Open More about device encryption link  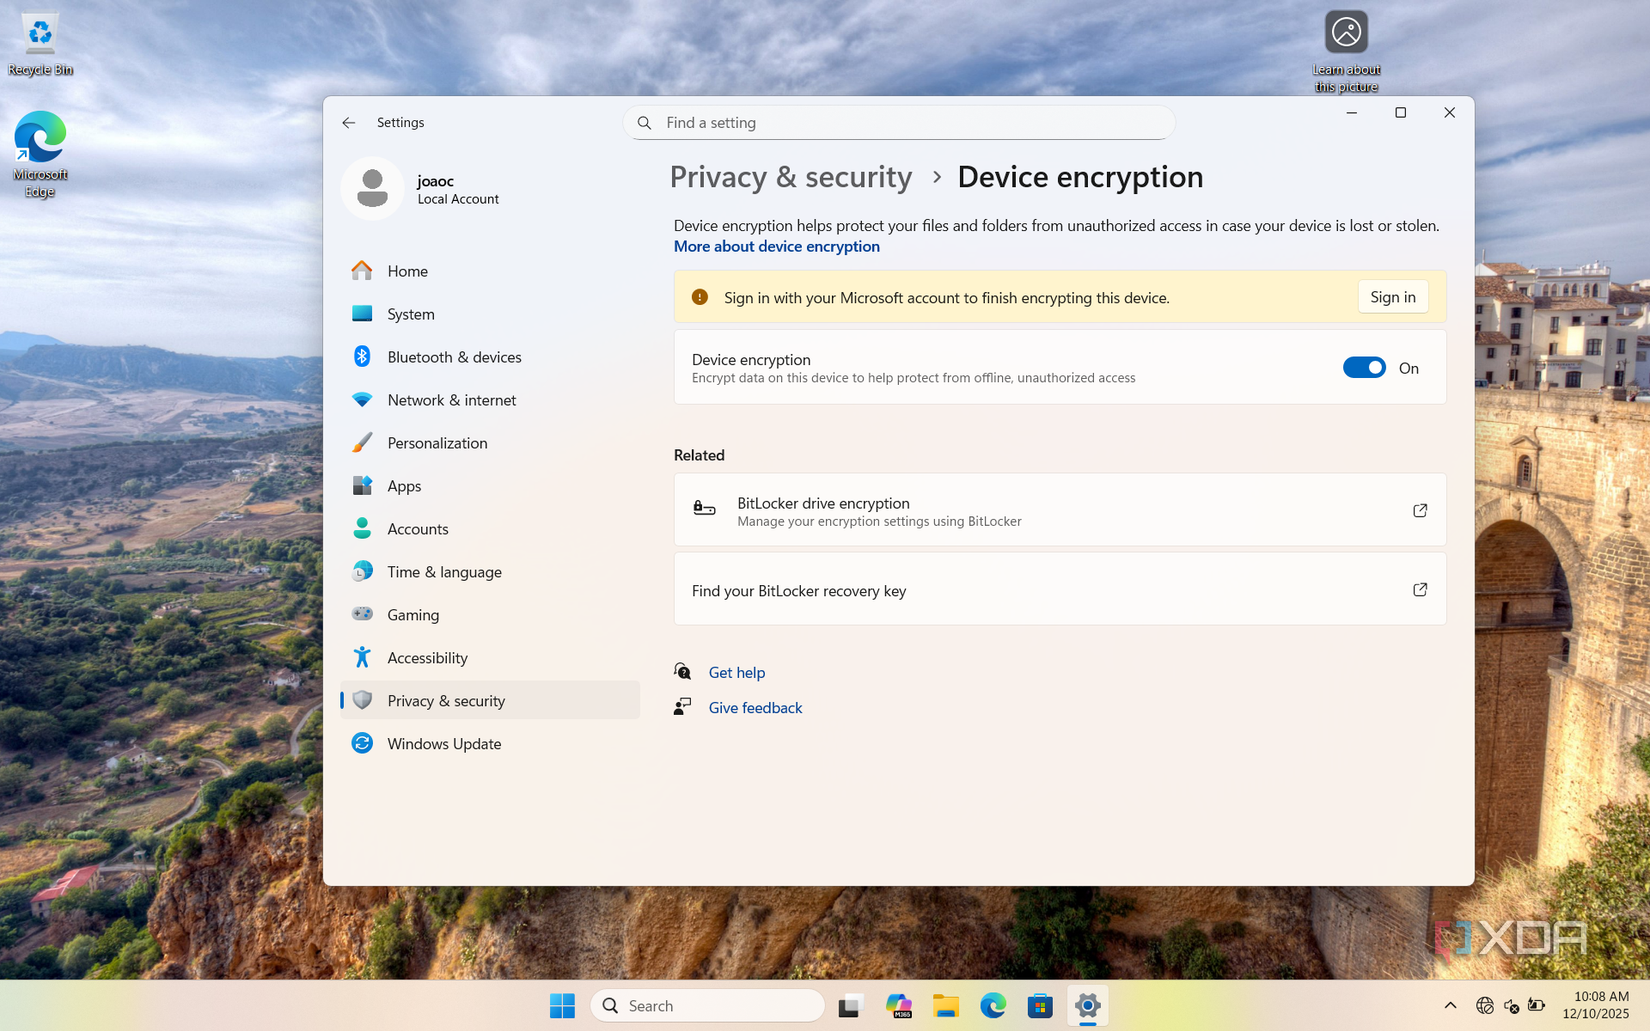pos(776,246)
